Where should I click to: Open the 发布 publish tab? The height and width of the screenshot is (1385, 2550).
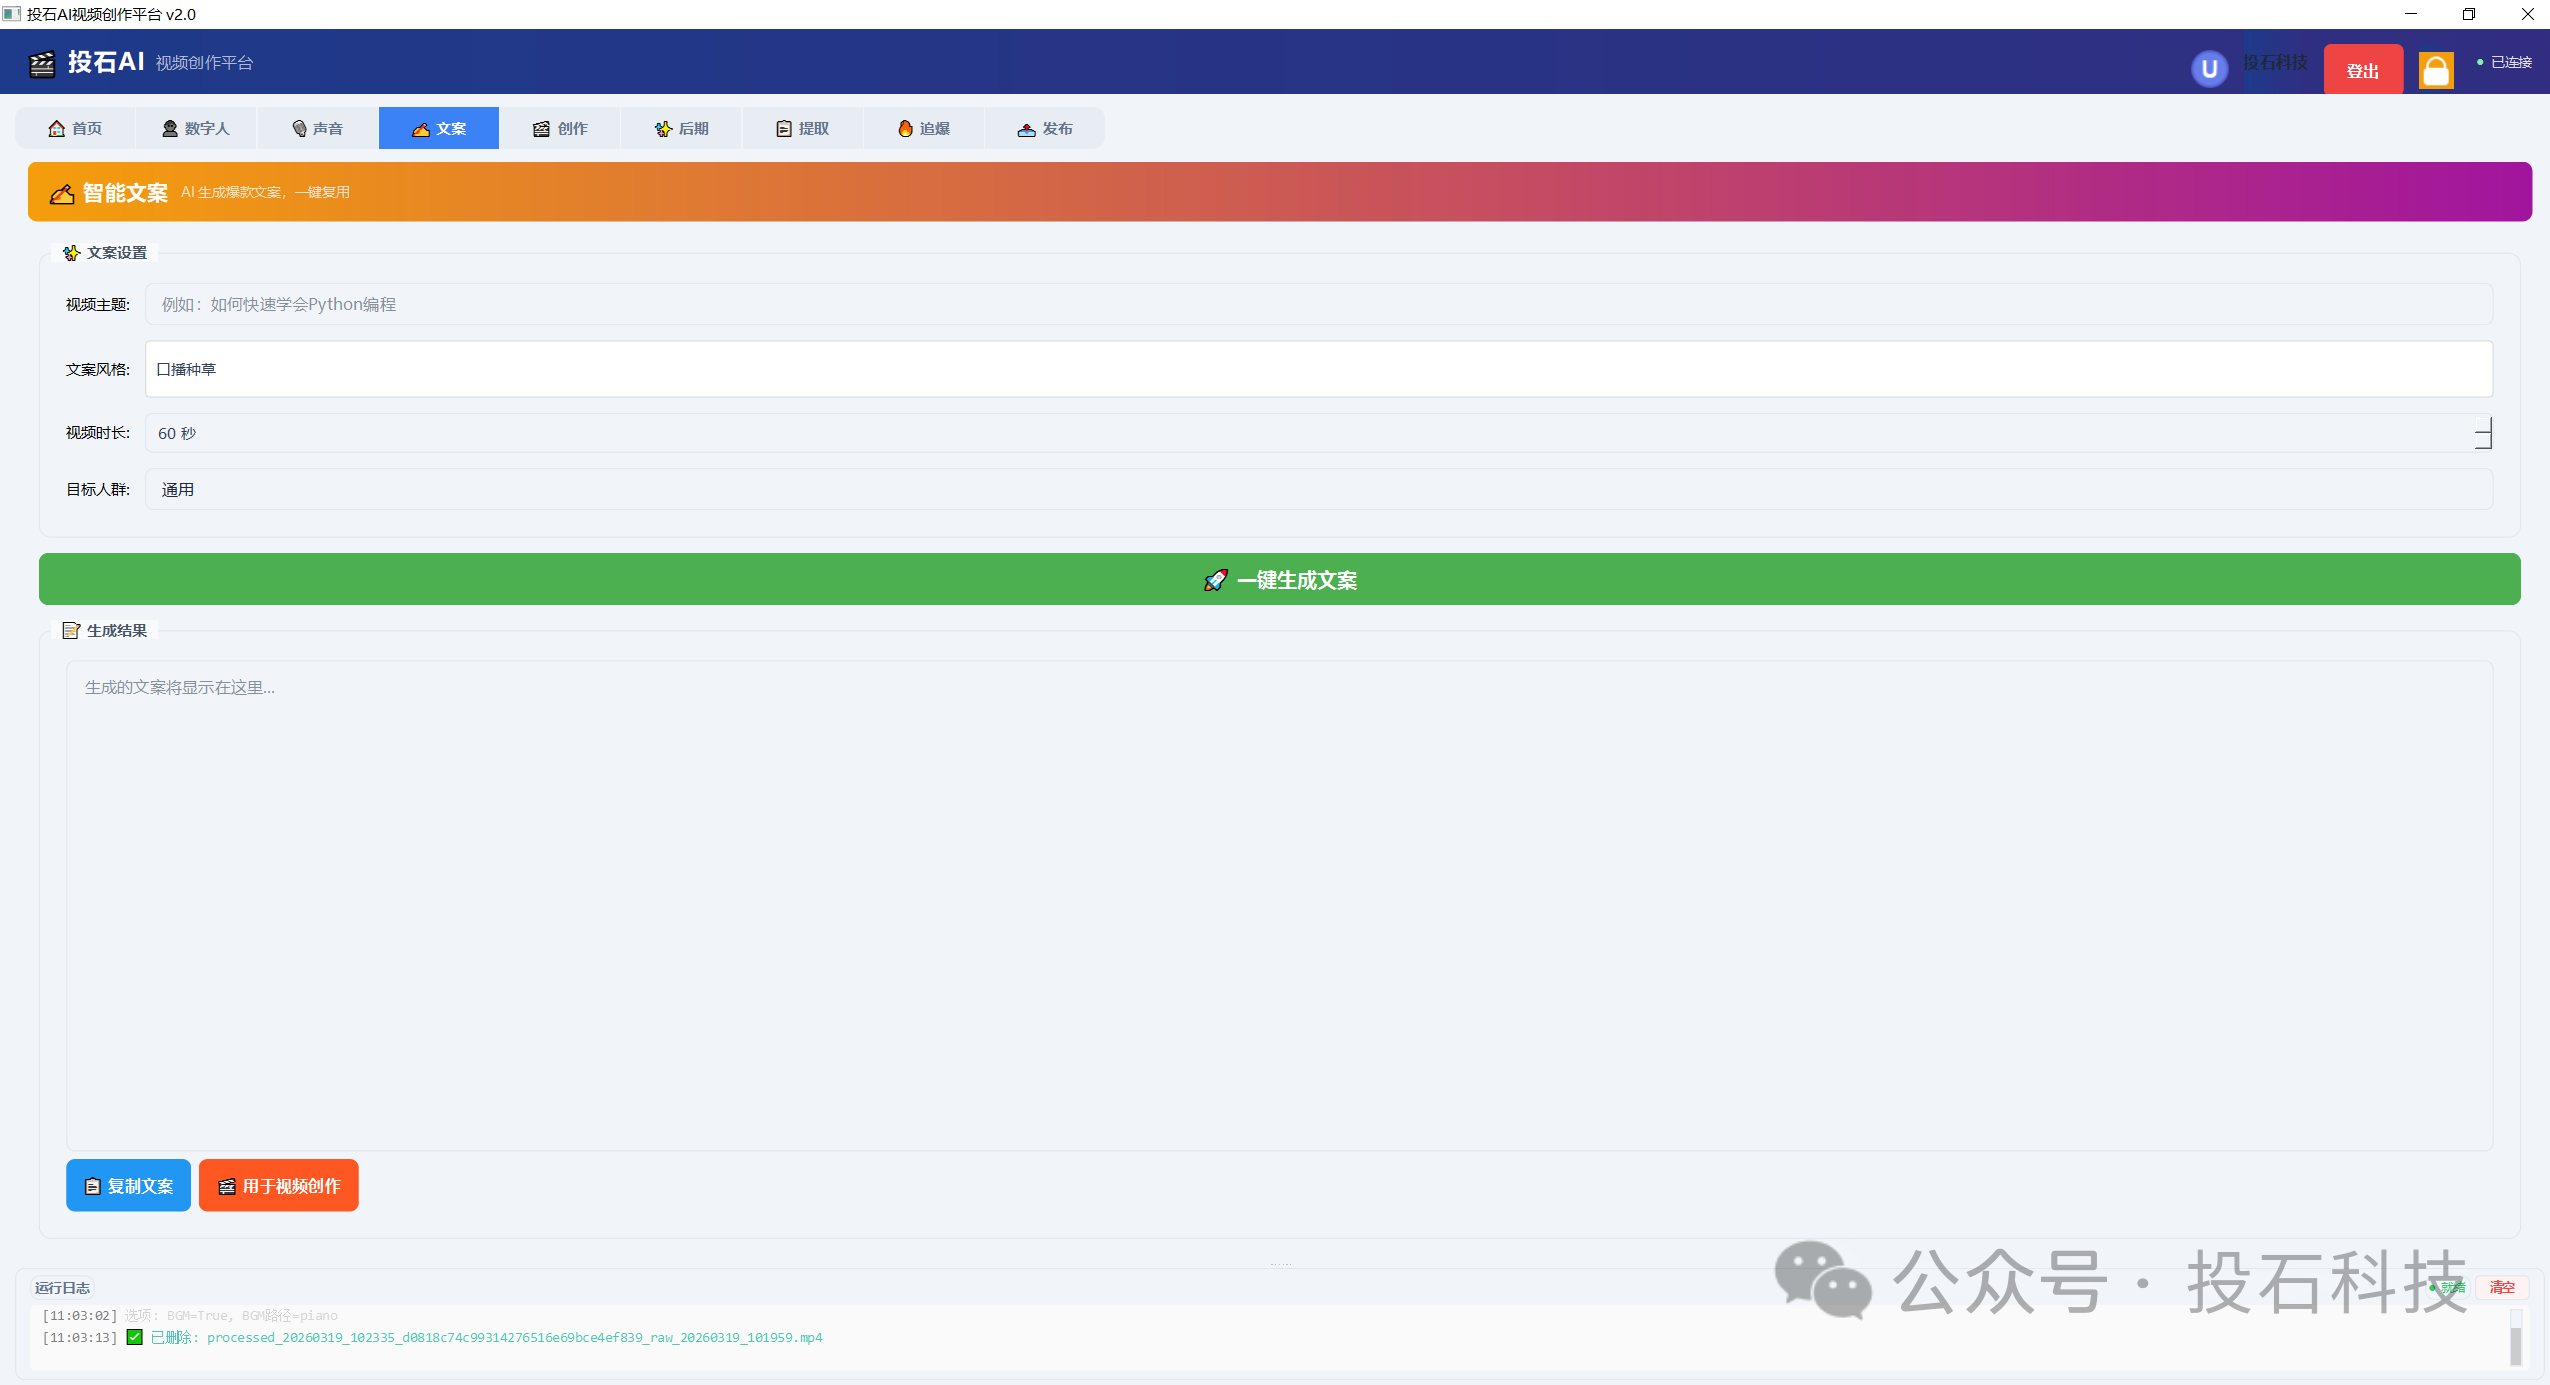point(1044,128)
